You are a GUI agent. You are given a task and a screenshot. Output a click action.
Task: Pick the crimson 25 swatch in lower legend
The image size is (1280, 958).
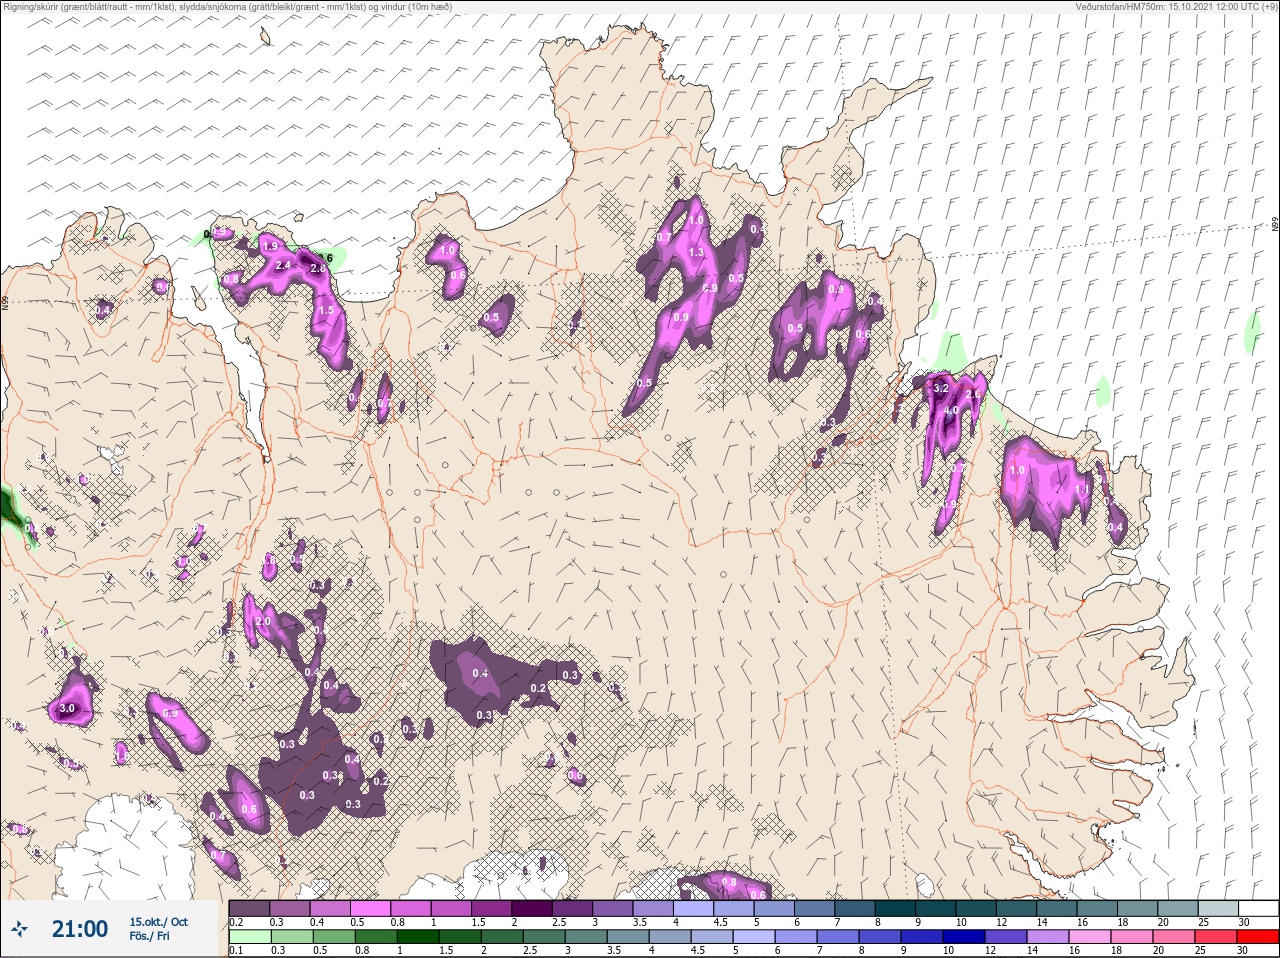[x=1215, y=937]
